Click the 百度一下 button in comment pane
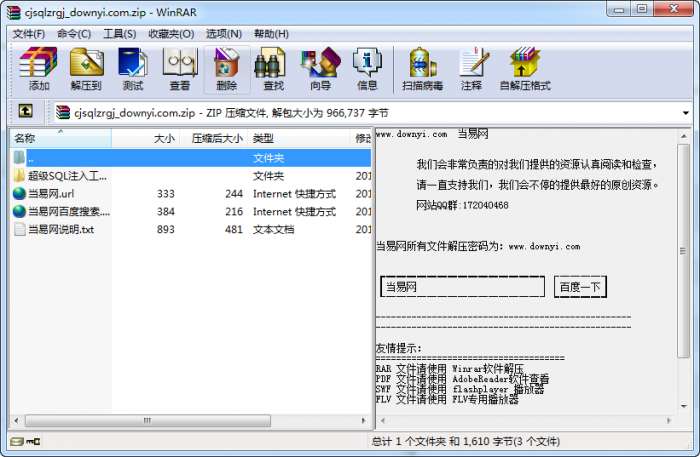700x457 pixels. point(580,287)
